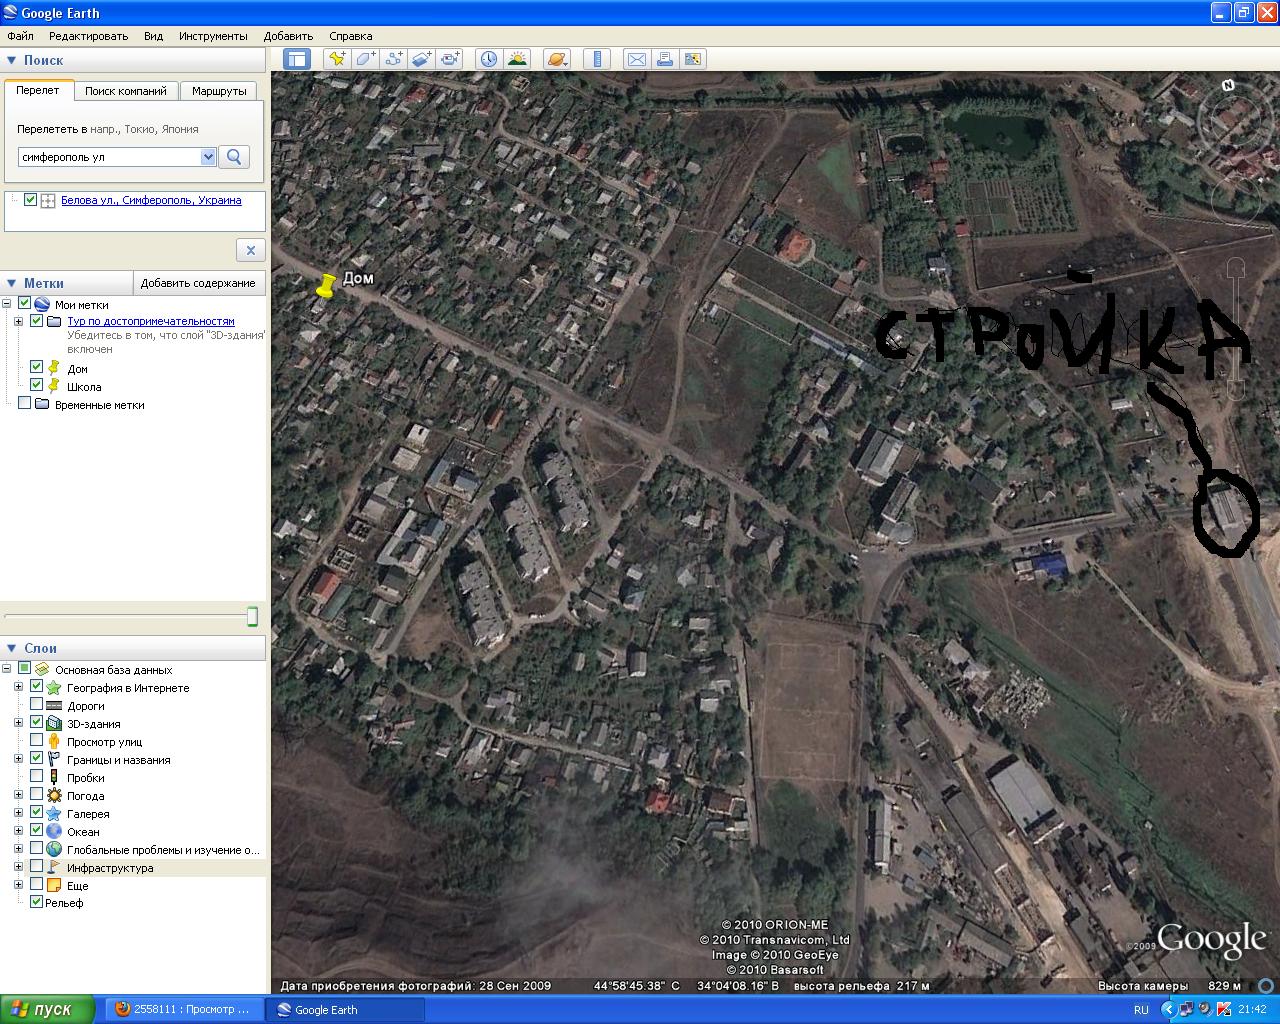Viewport: 1280px width, 1024px height.
Task: Open 'Тур по достопримечательностям' link
Action: point(151,321)
